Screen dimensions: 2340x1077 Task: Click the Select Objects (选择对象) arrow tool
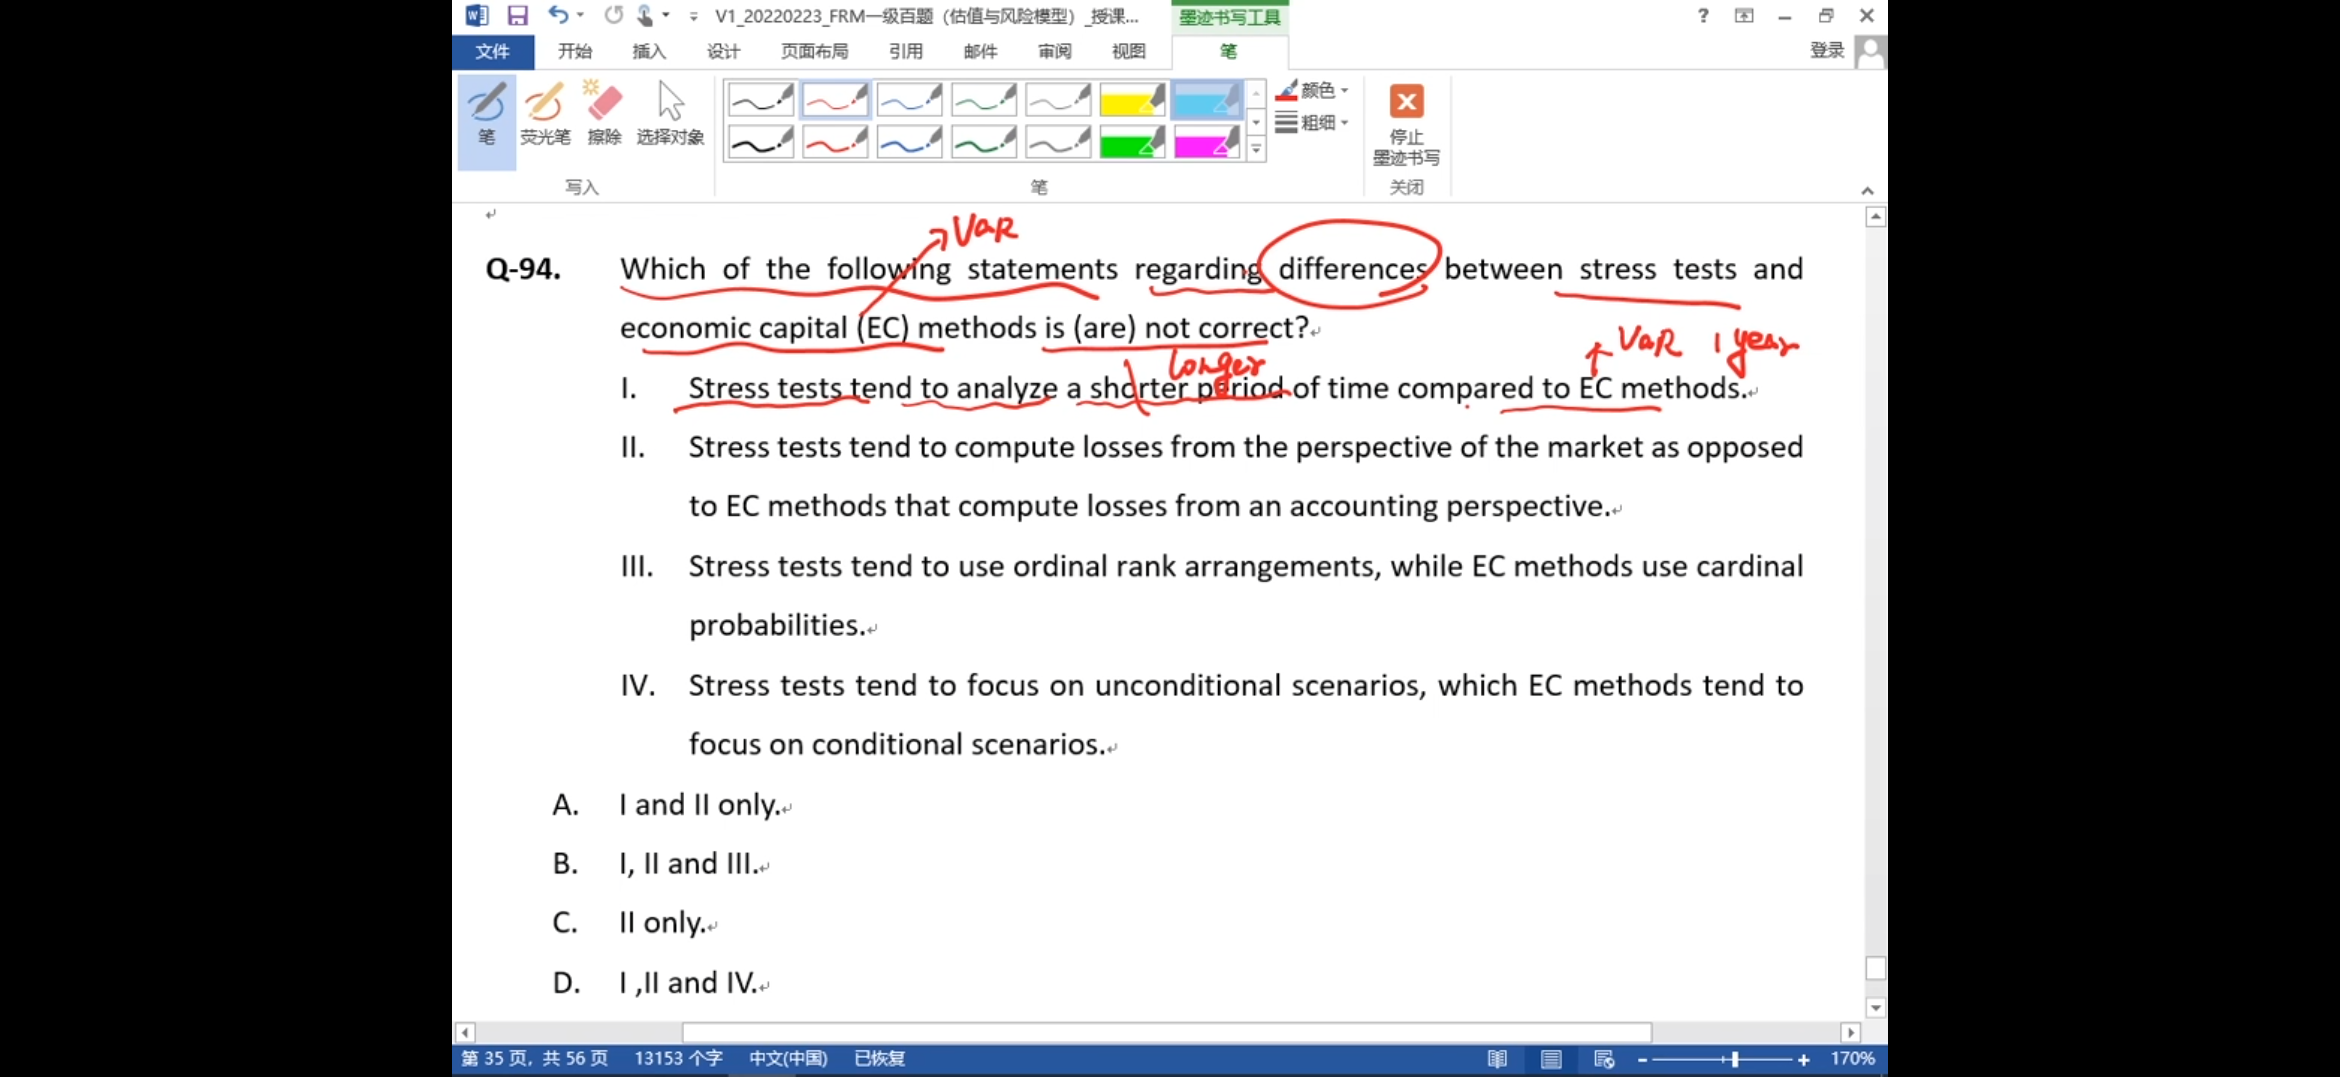(670, 116)
